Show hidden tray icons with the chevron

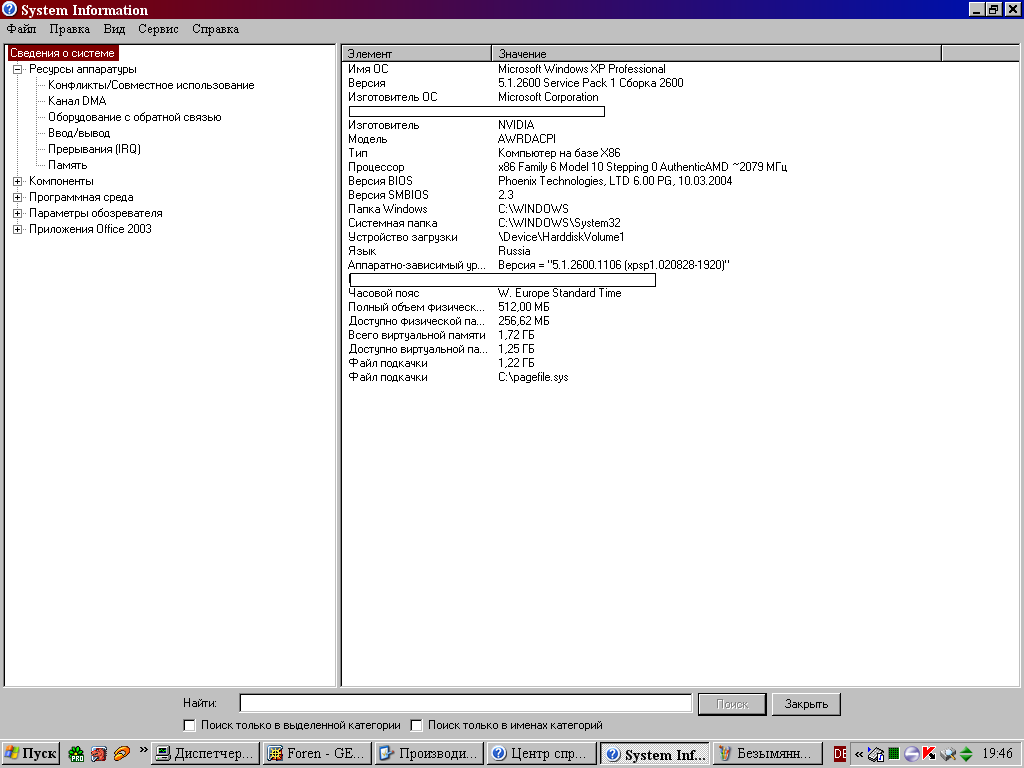859,754
